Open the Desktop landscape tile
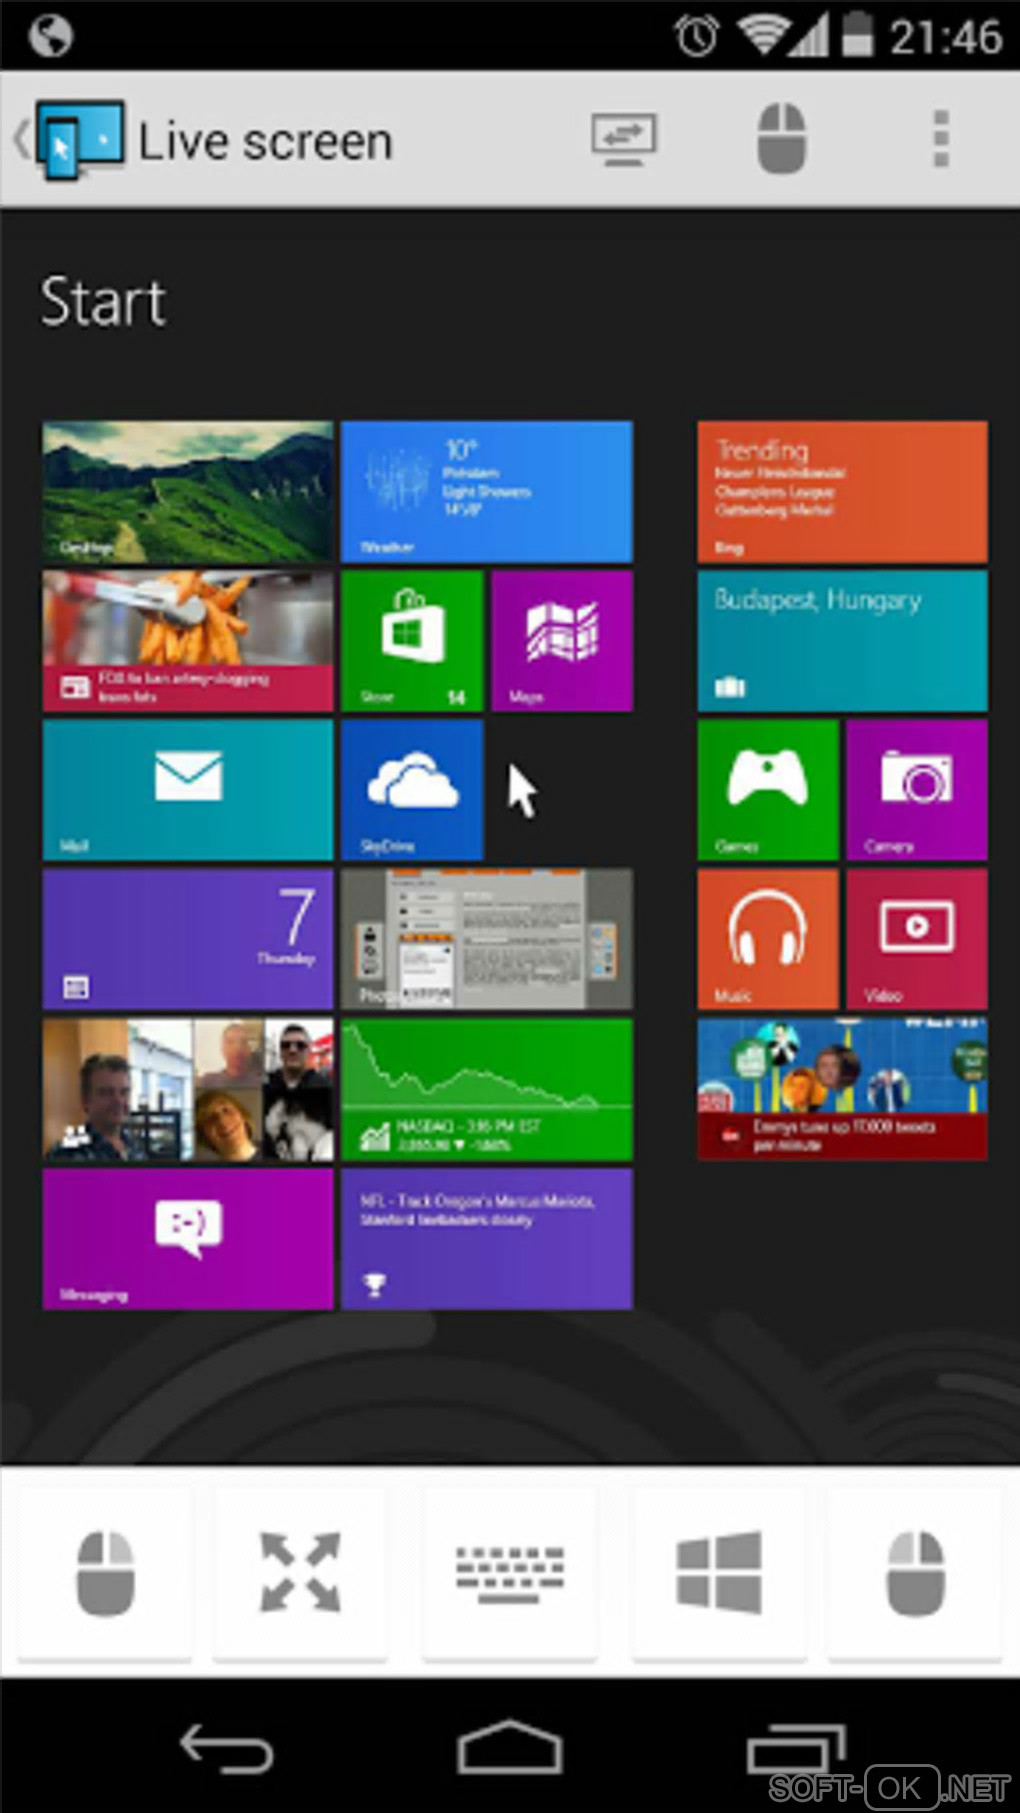1020x1813 pixels. [x=188, y=492]
